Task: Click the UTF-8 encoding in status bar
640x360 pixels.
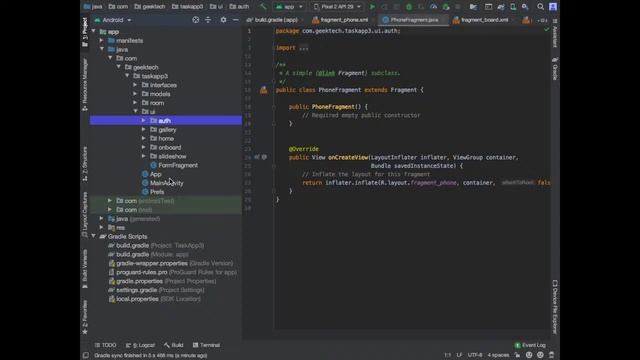Action: pos(475,355)
